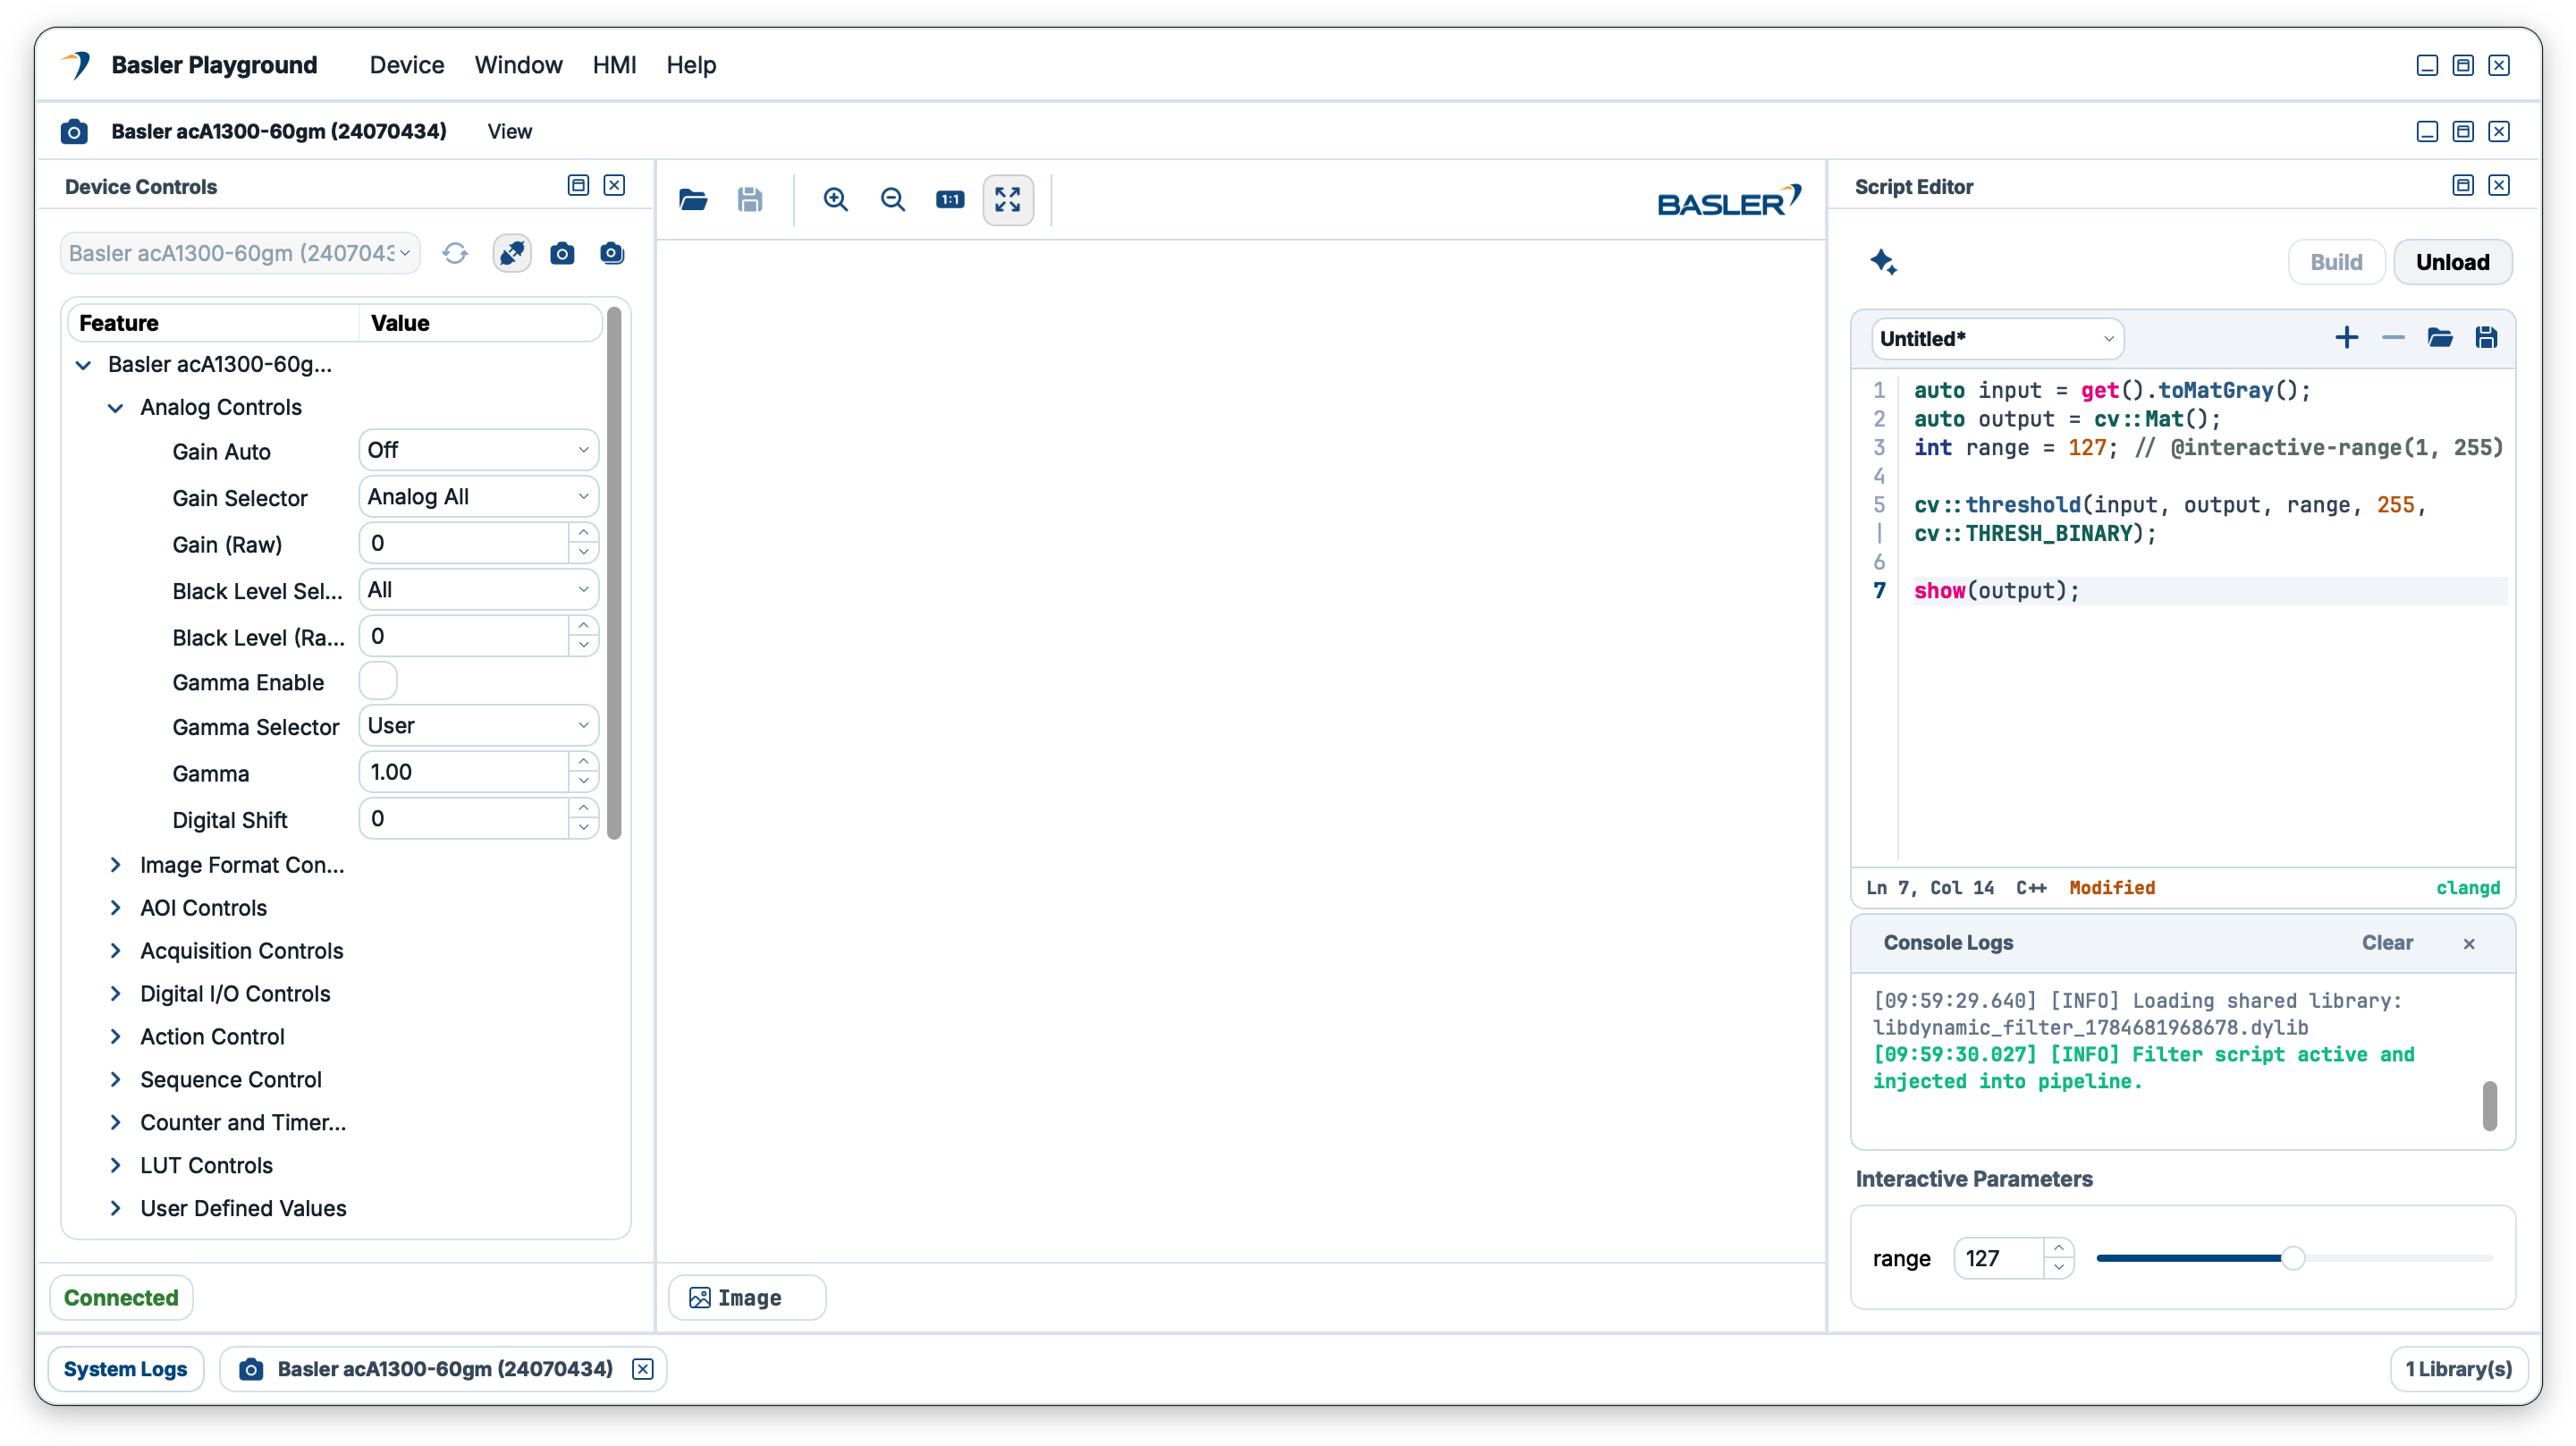Viewport: 2576px width, 1446px height.
Task: Click the Device Controls tree scrollbar
Action: click(x=614, y=573)
